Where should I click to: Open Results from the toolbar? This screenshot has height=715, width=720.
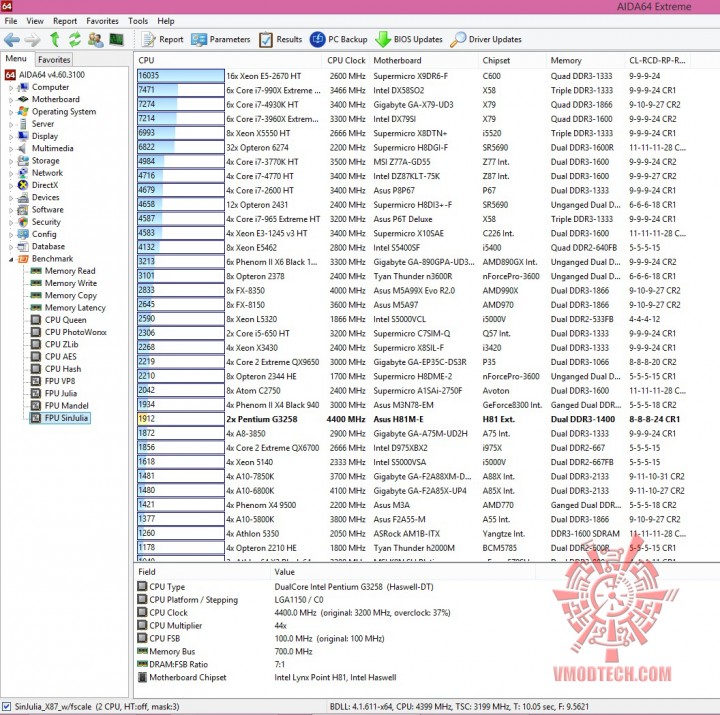pos(281,39)
